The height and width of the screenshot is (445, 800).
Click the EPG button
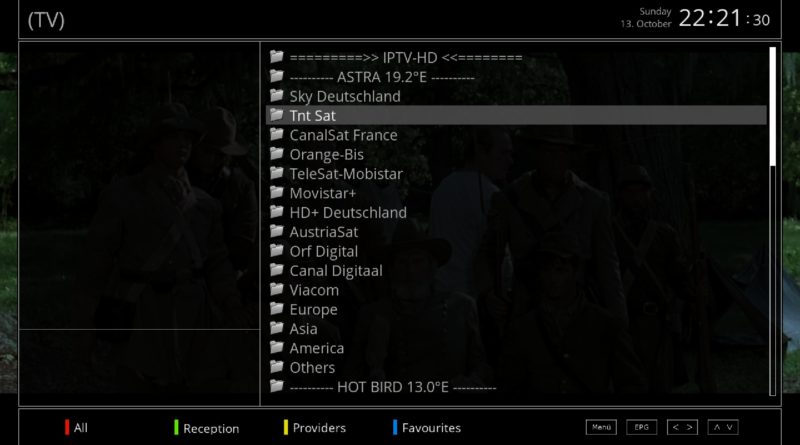pos(641,427)
